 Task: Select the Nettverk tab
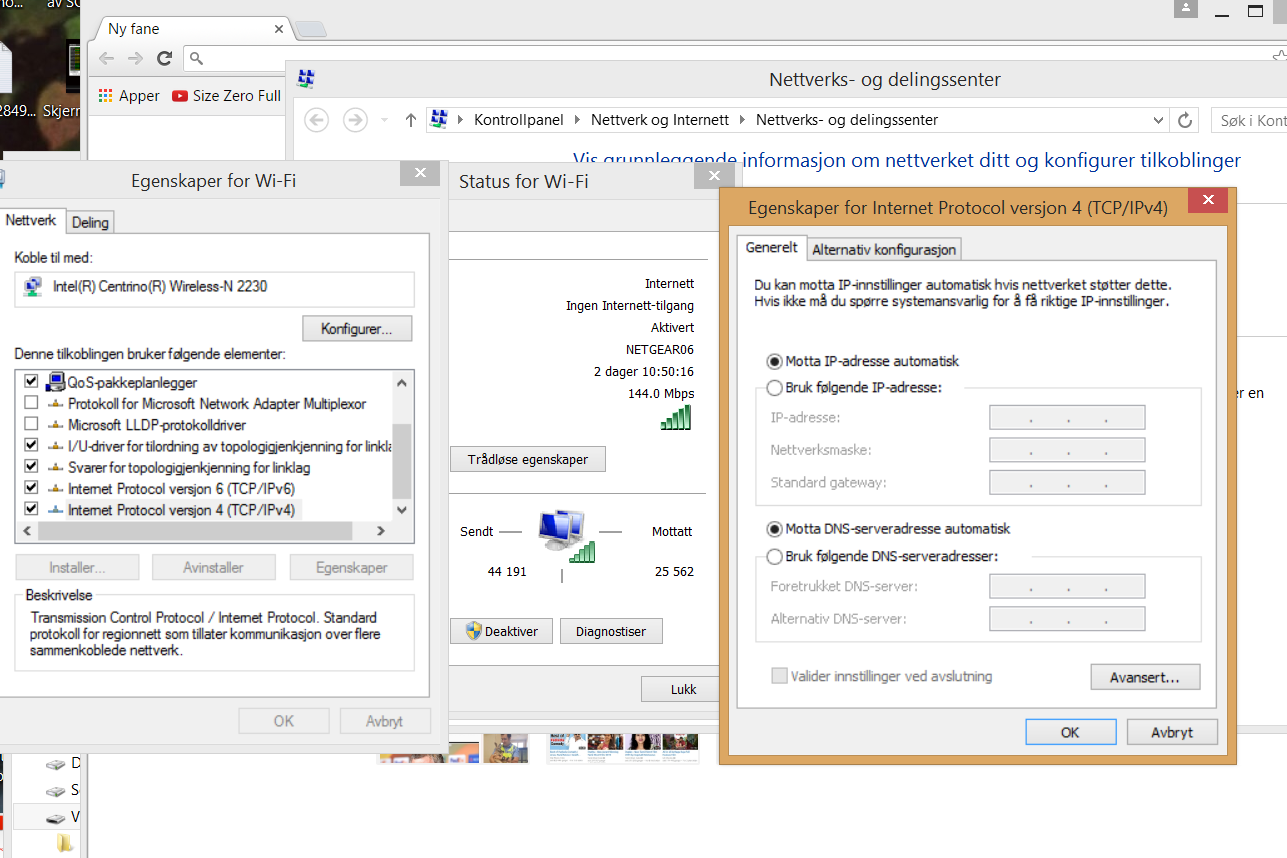(32, 220)
